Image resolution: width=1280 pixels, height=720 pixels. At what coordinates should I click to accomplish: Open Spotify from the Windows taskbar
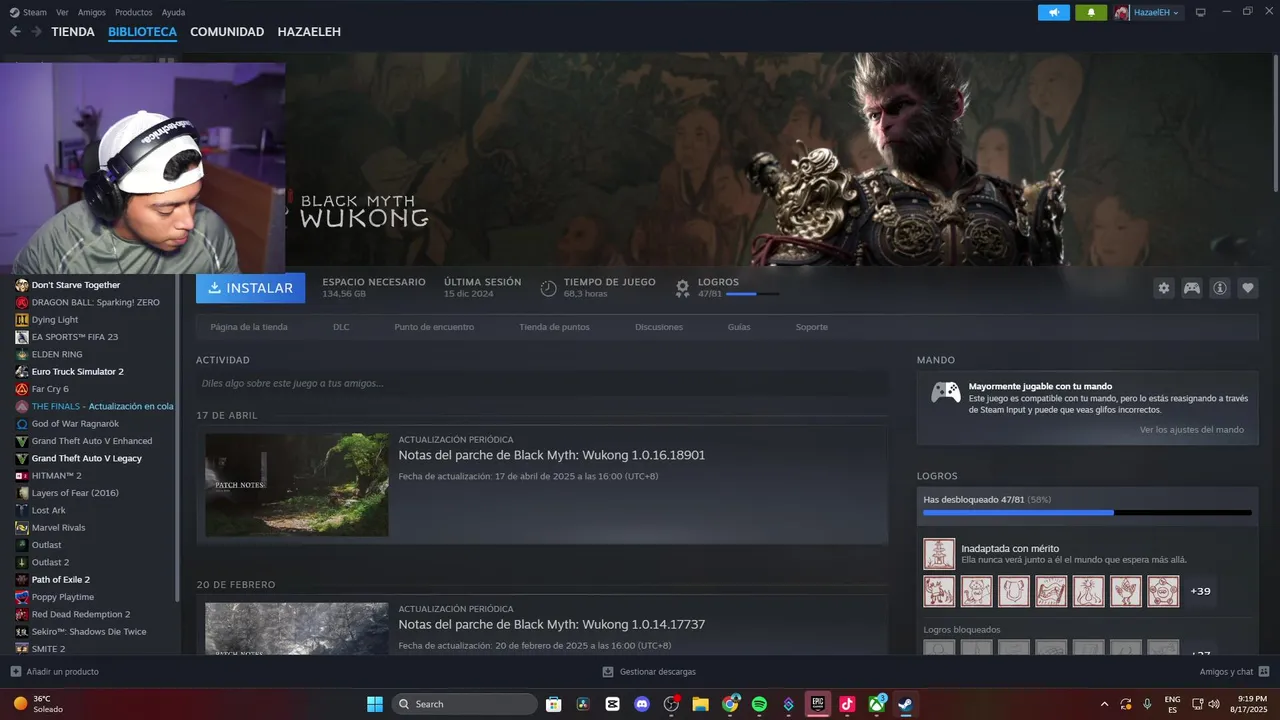tap(759, 704)
